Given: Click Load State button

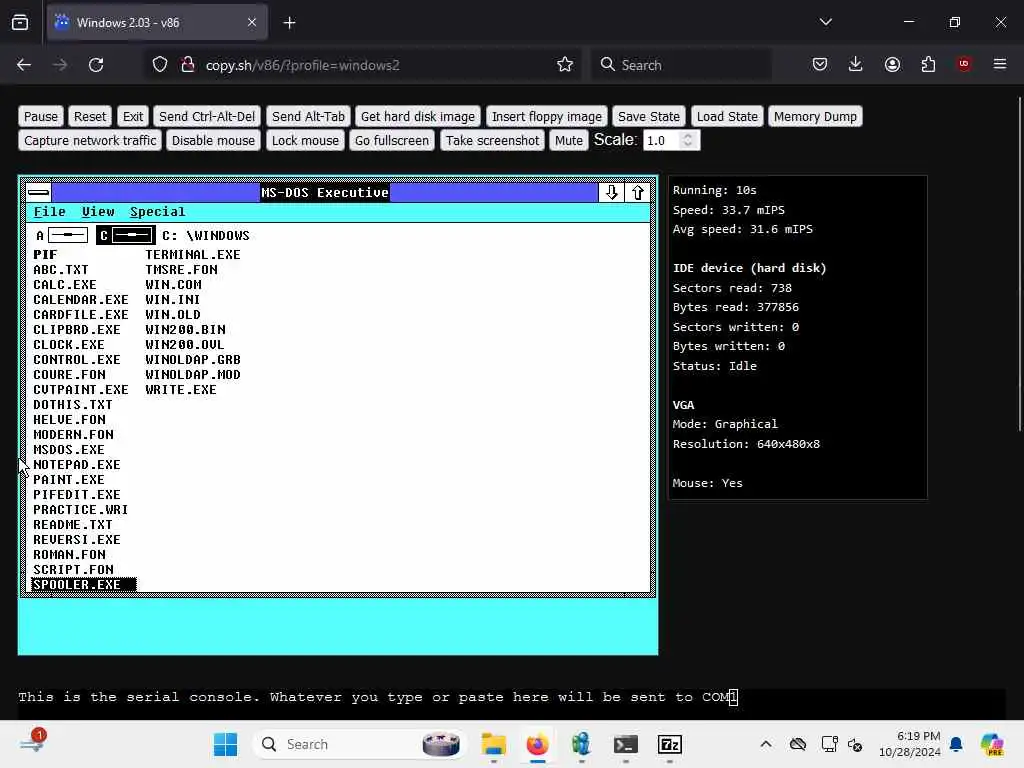Looking at the screenshot, I should [727, 116].
